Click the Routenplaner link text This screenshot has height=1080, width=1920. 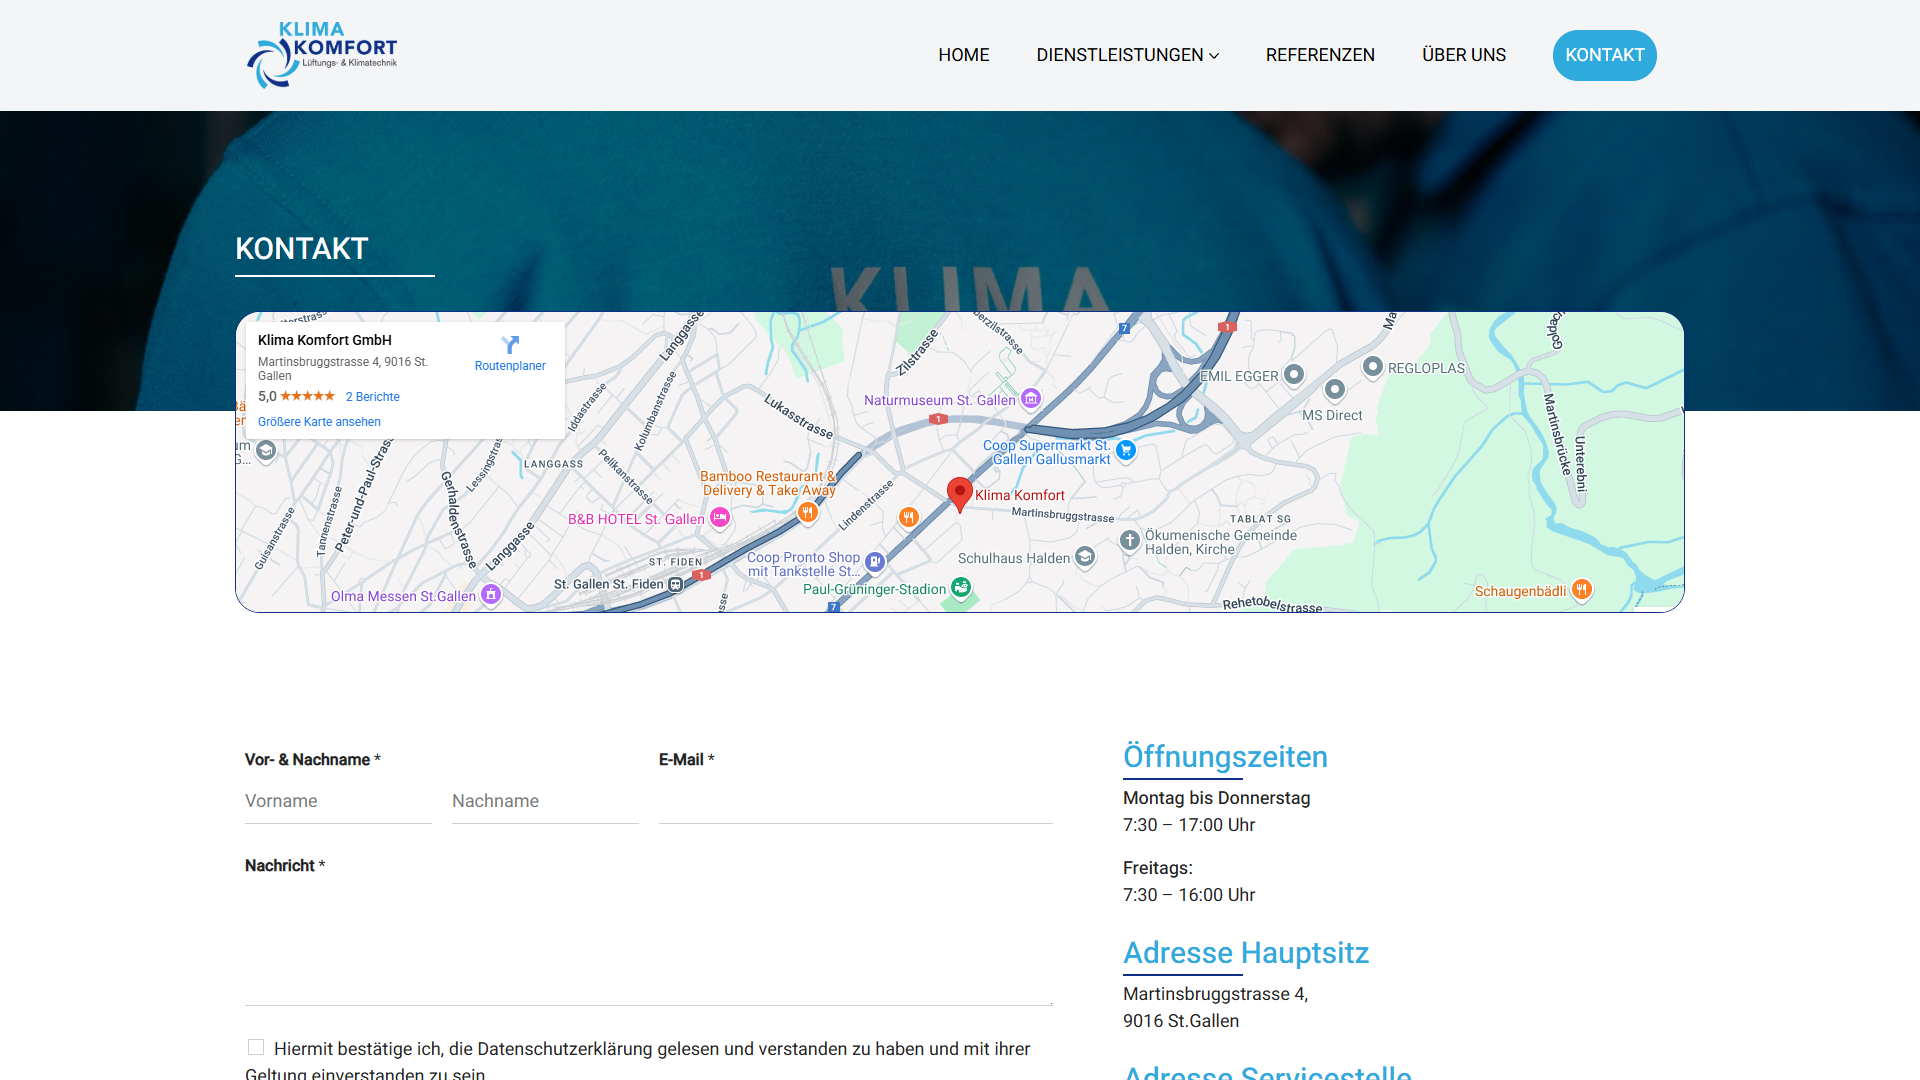click(x=510, y=366)
